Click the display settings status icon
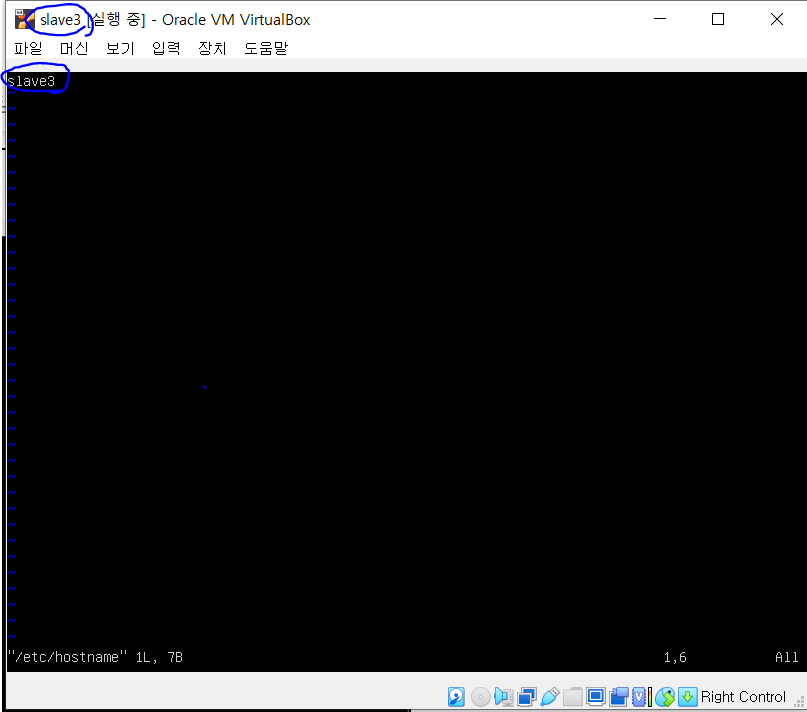This screenshot has height=712, width=807. (595, 697)
